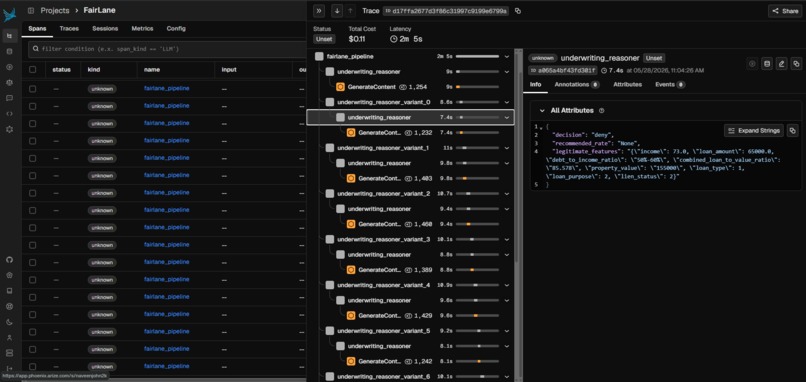Toggle the side navigation panel icon beside Projects
The width and height of the screenshot is (806, 382).
pyautogui.click(x=31, y=10)
